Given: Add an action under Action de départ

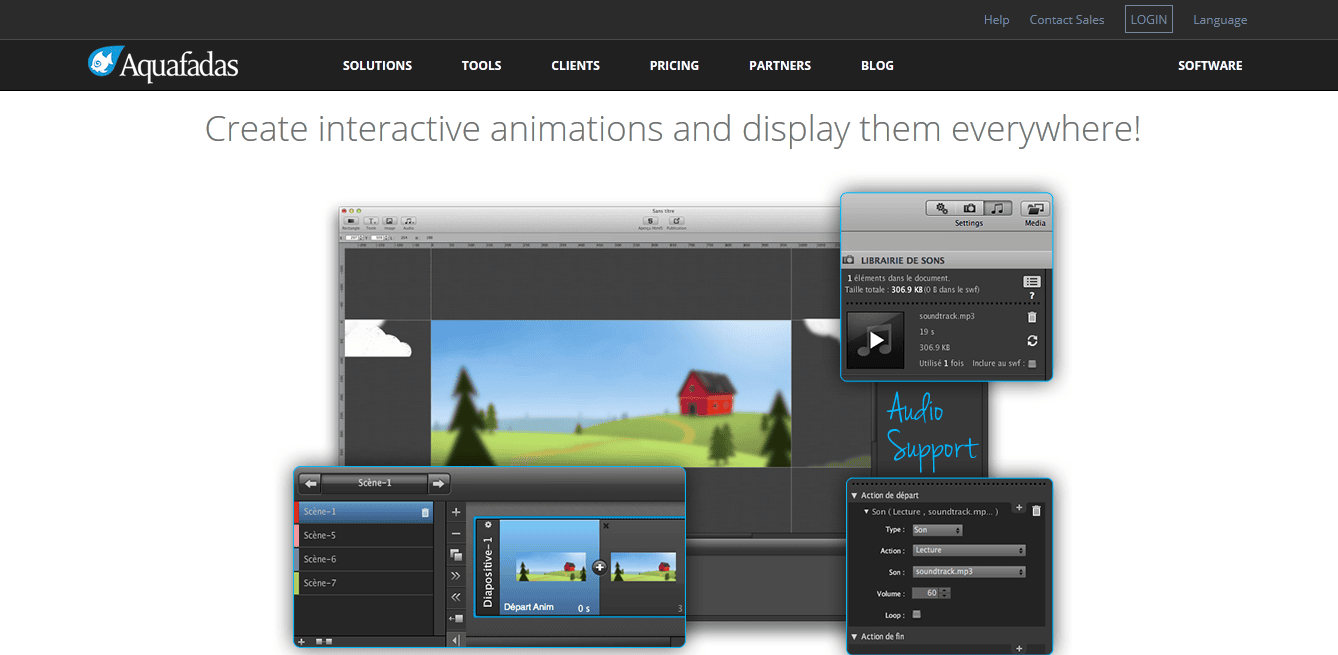Looking at the screenshot, I should point(1019,508).
